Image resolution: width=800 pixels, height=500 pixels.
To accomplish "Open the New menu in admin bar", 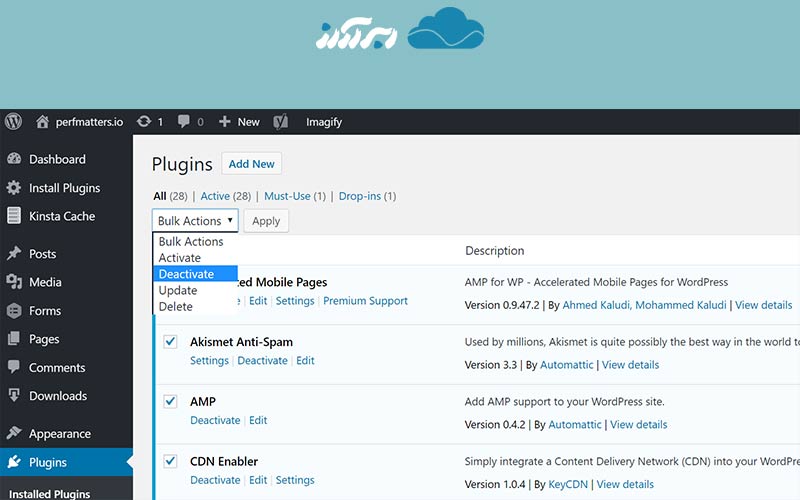I will pos(238,122).
